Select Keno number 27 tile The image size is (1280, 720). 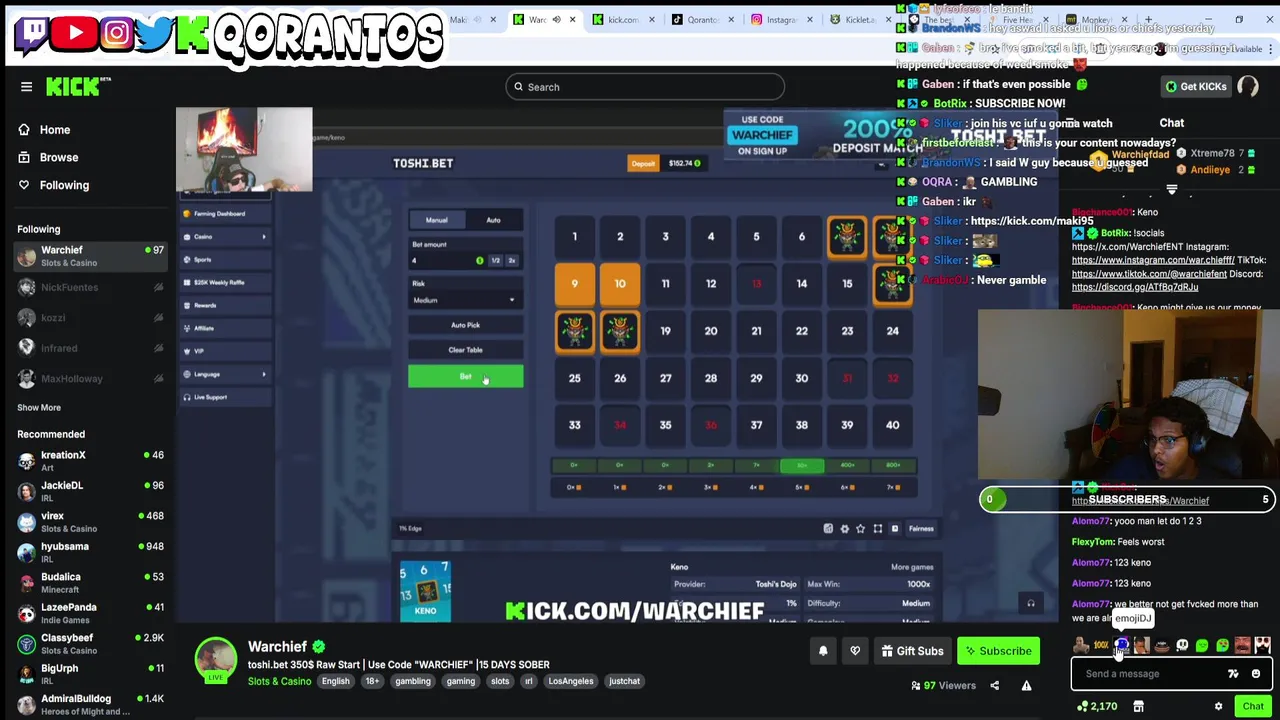665,378
